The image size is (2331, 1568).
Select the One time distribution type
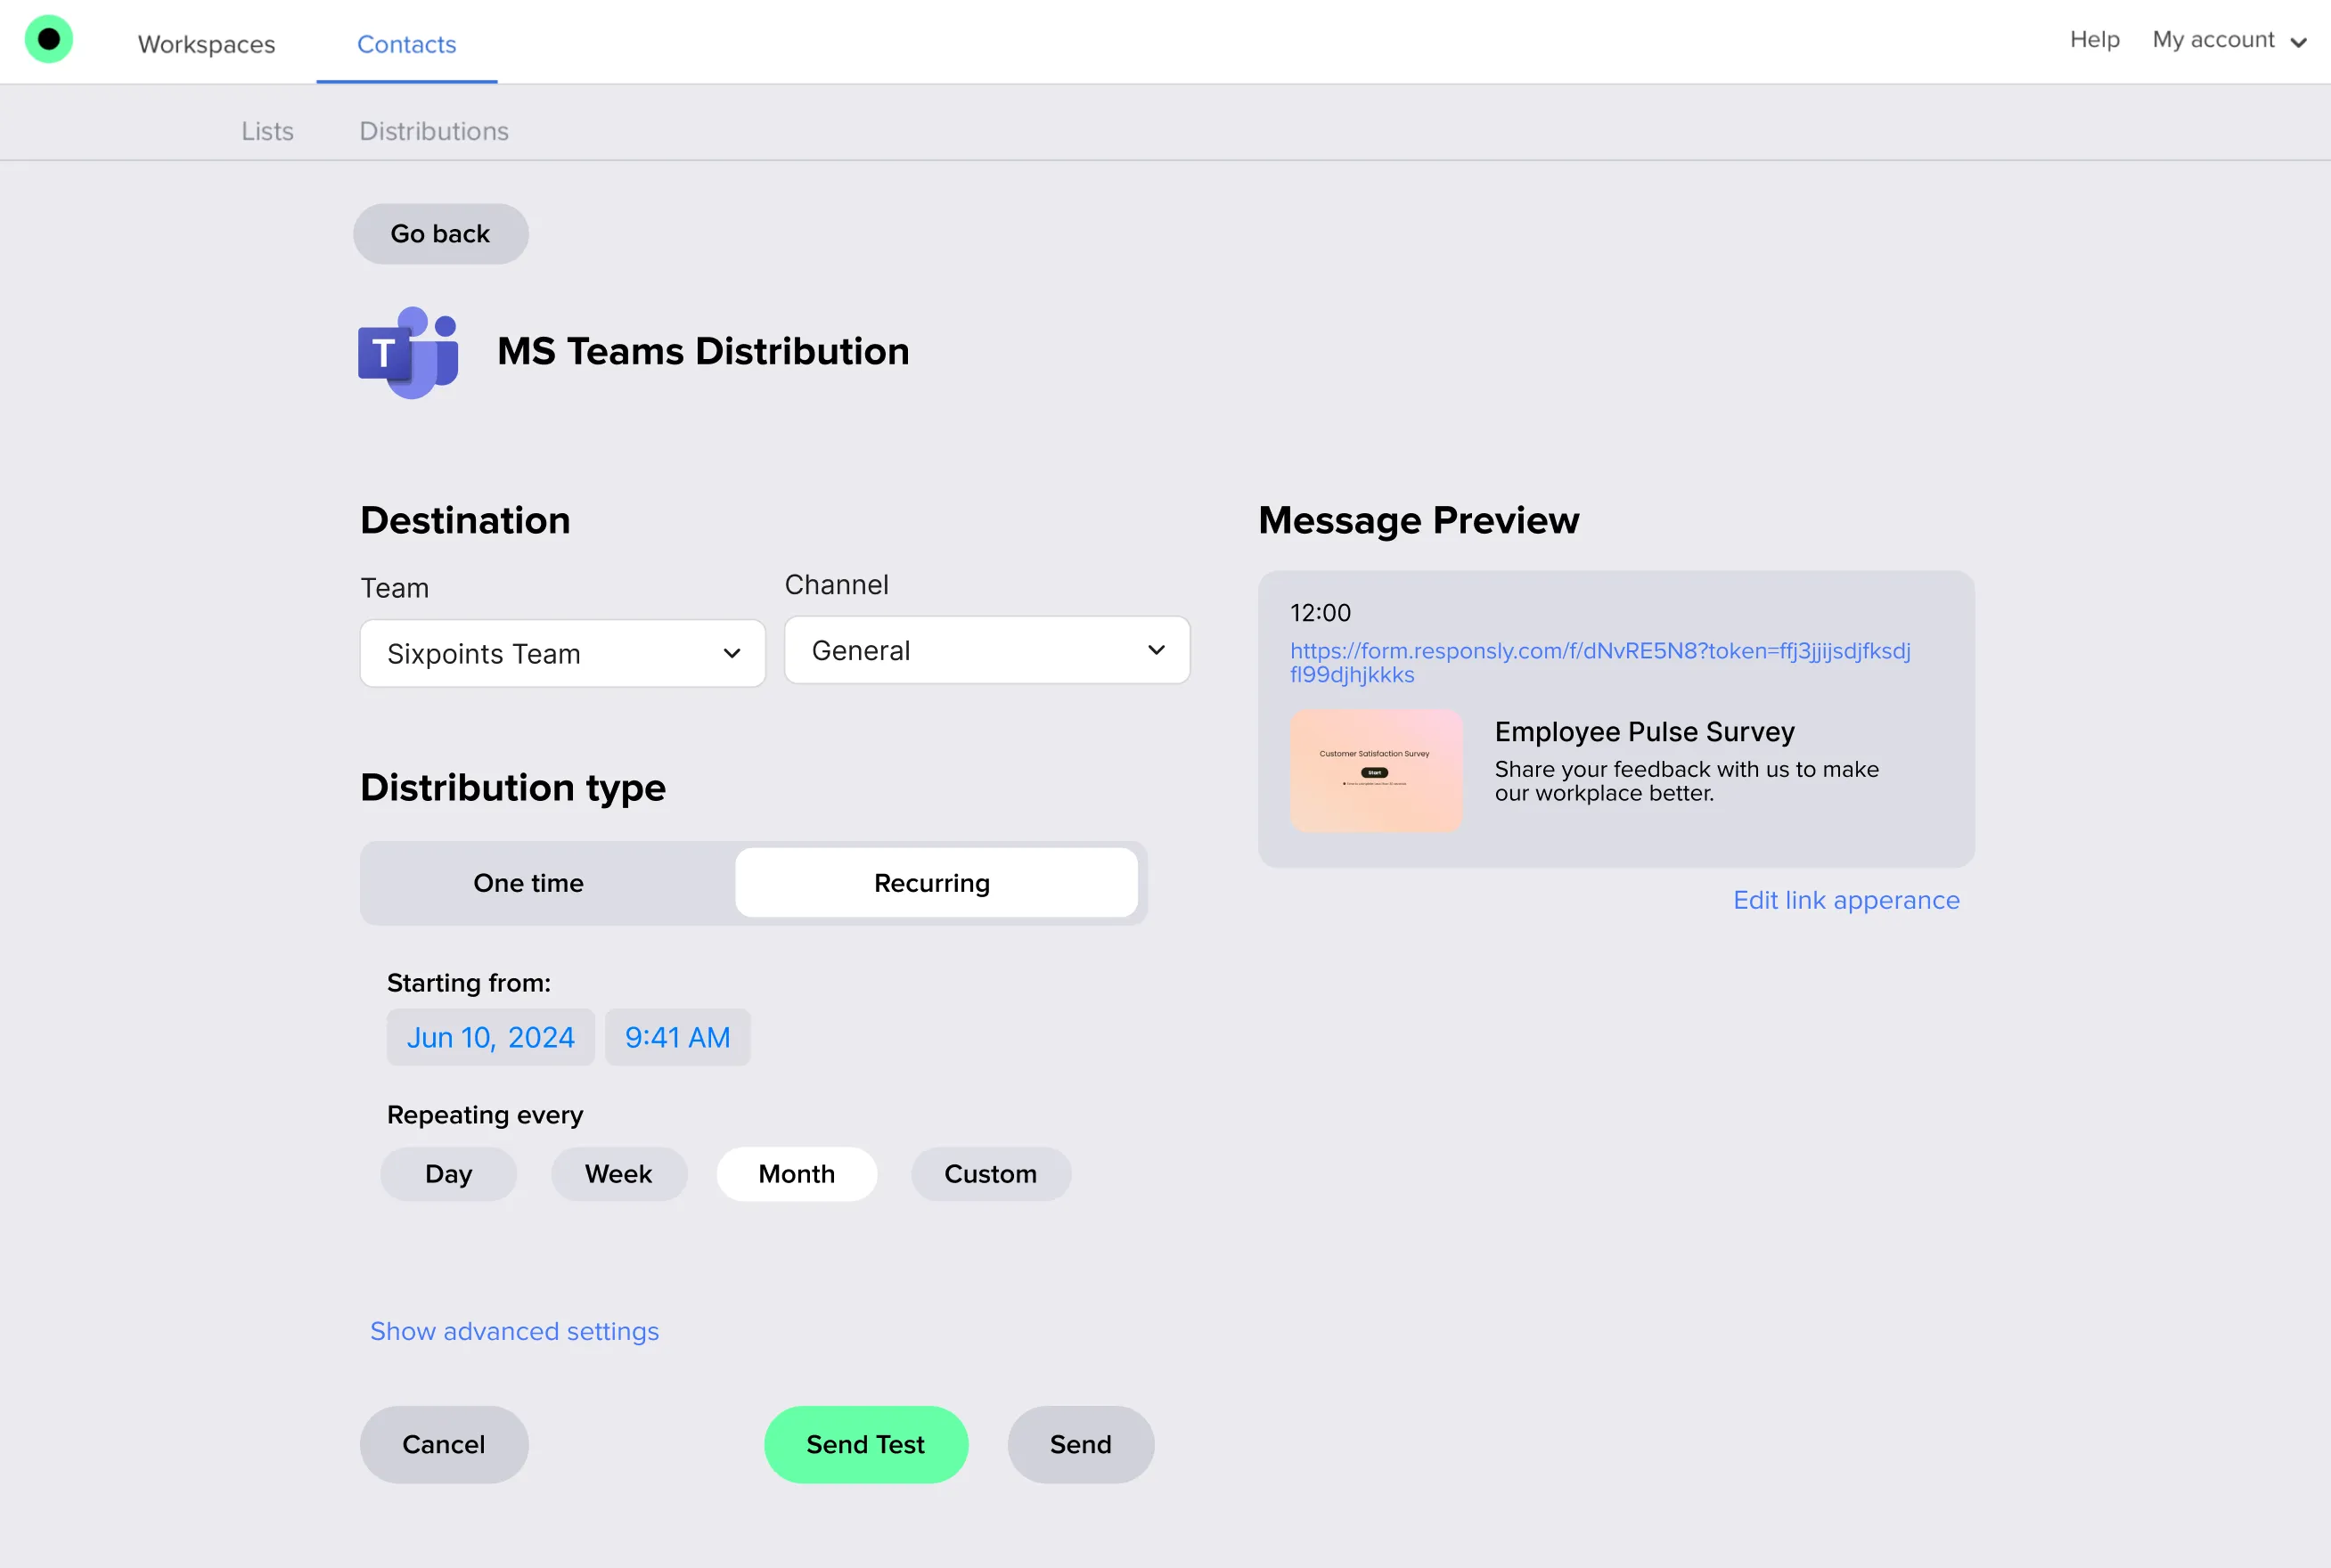(528, 882)
